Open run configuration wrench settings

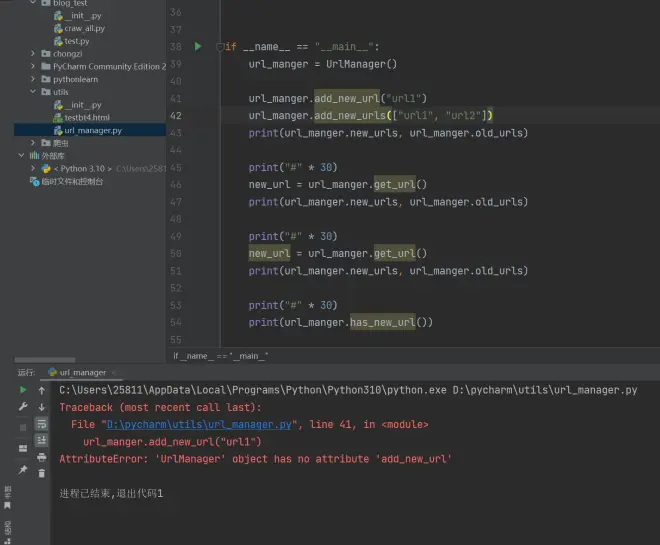[x=23, y=407]
